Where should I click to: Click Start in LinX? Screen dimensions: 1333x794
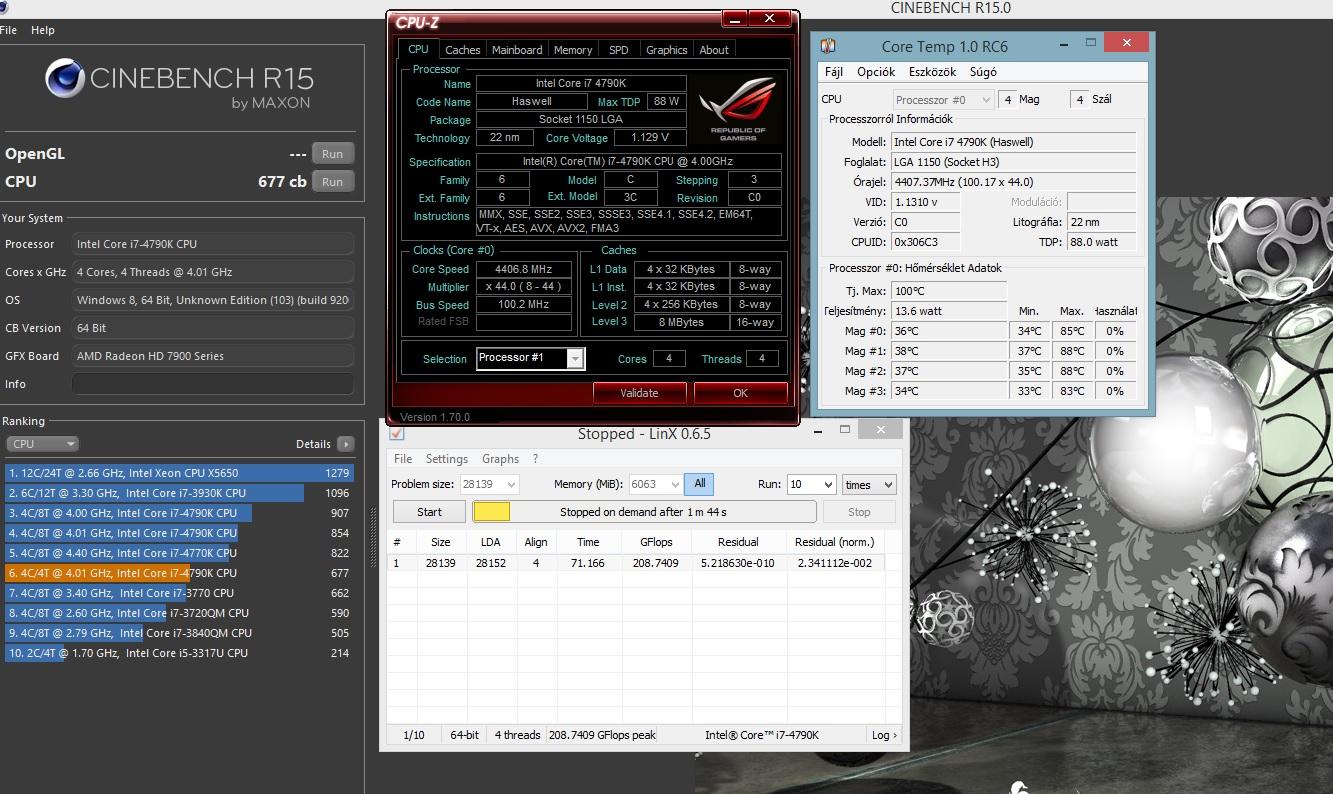click(x=430, y=512)
